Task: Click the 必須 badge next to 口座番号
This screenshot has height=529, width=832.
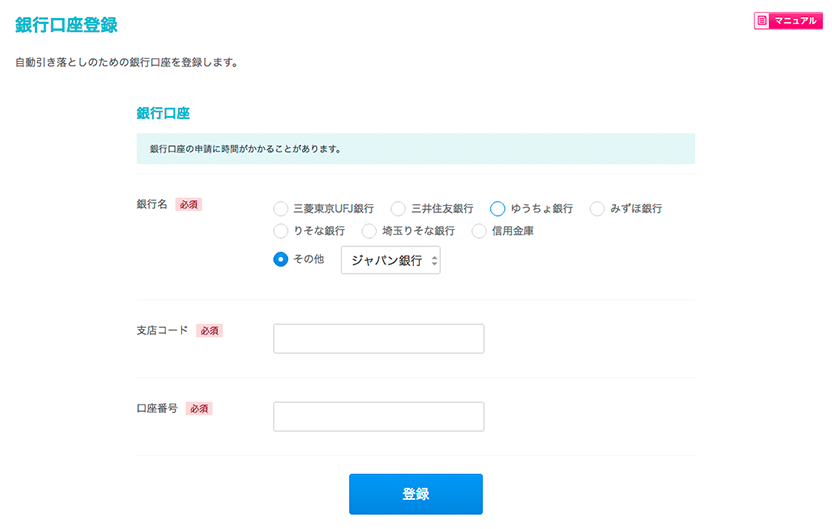Action: tap(199, 409)
